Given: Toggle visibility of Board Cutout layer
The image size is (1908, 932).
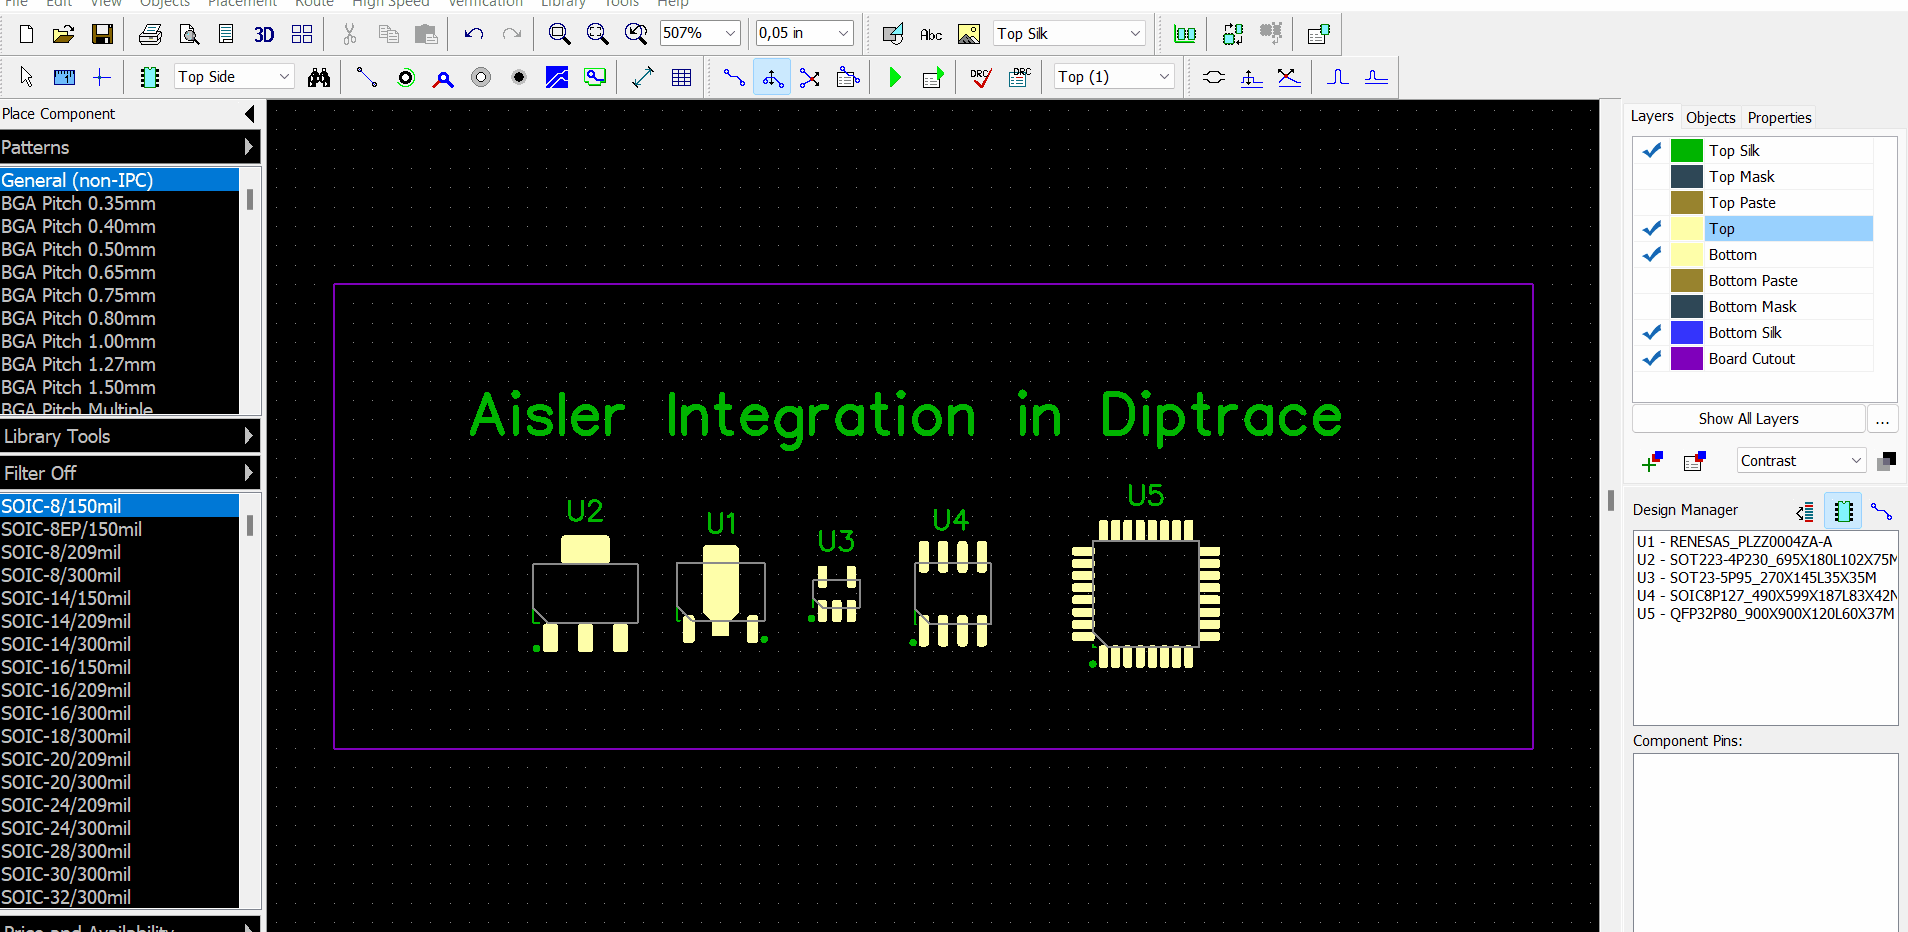Looking at the screenshot, I should (x=1652, y=358).
